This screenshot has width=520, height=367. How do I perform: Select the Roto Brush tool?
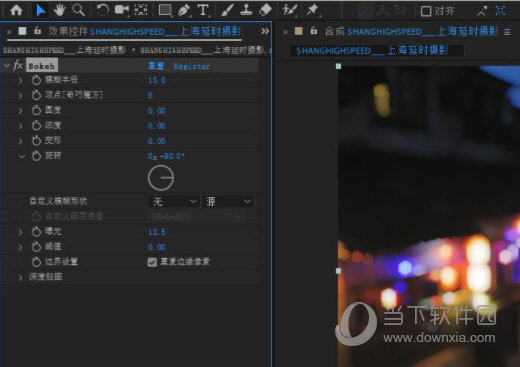(289, 10)
